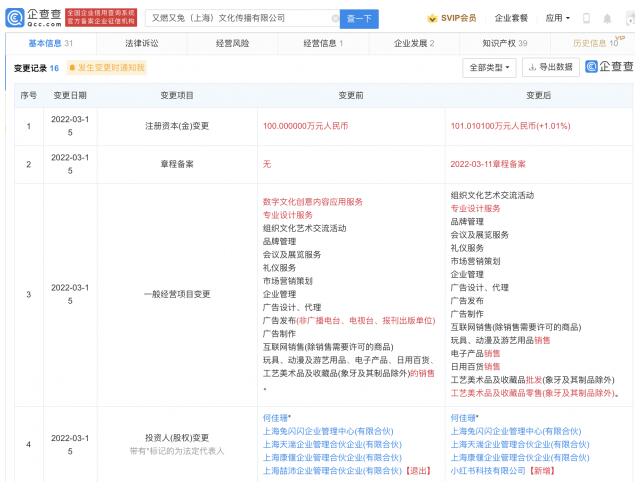Switch to the 历史信息 VIP tab
The width and height of the screenshot is (644, 500).
point(596,43)
